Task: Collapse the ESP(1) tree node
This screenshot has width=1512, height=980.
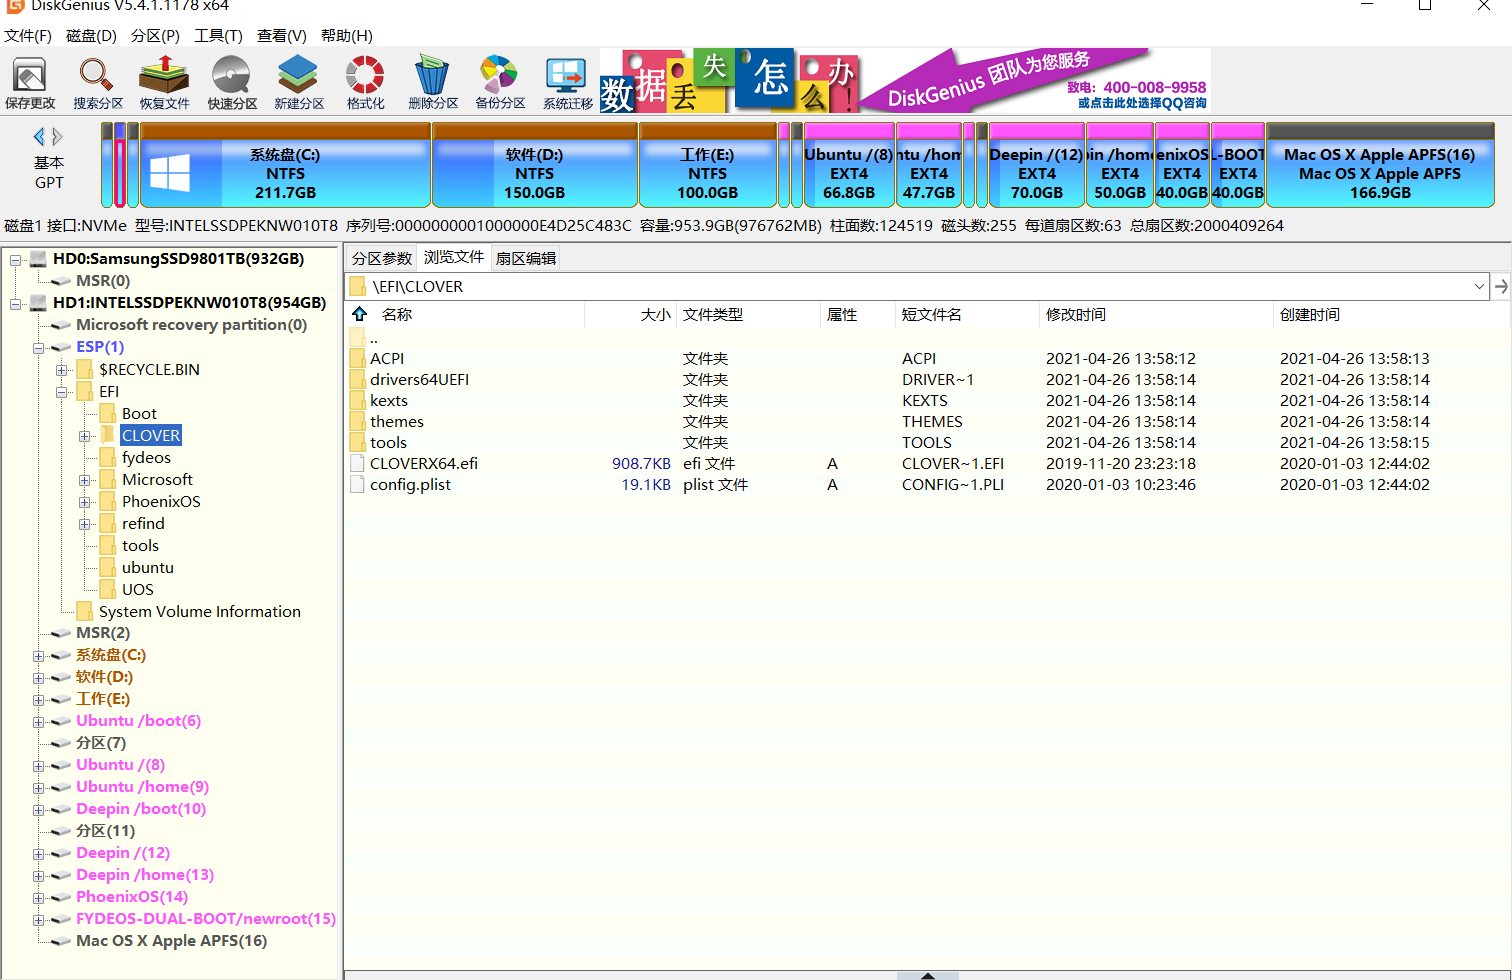Action: [x=39, y=348]
